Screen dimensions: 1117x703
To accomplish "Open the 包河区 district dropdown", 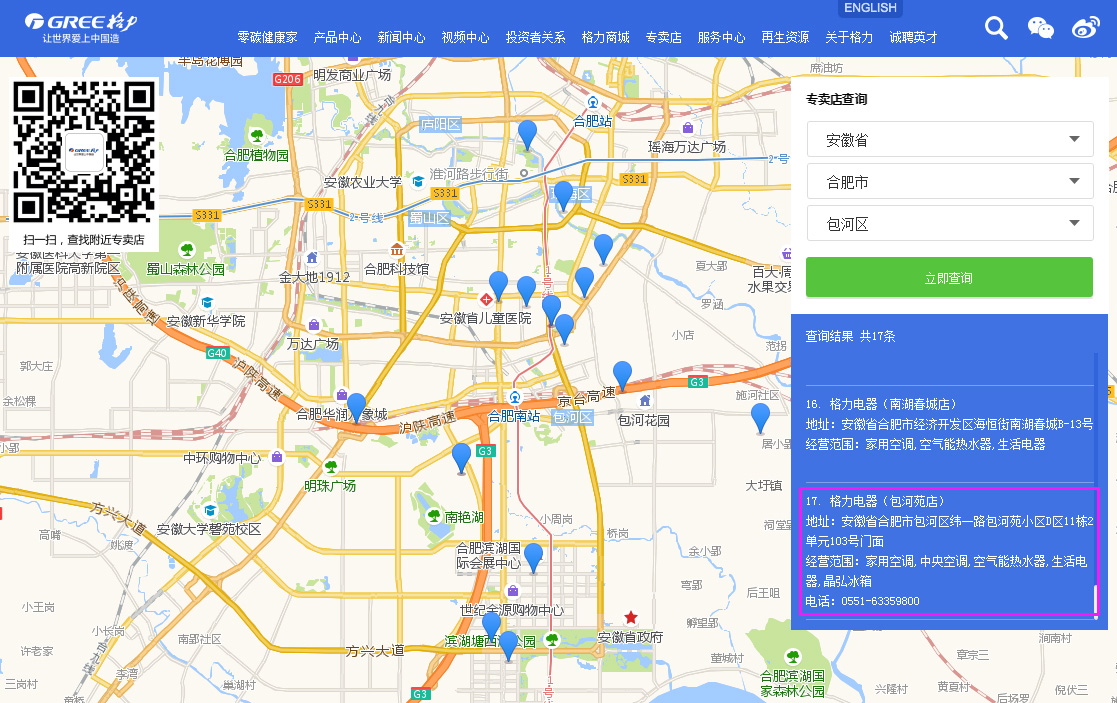I will click(950, 224).
